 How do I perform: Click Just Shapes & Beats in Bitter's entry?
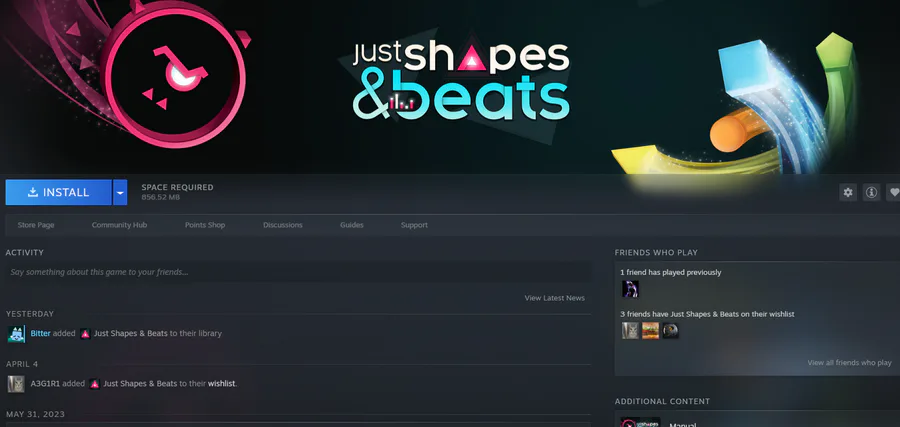[131, 333]
